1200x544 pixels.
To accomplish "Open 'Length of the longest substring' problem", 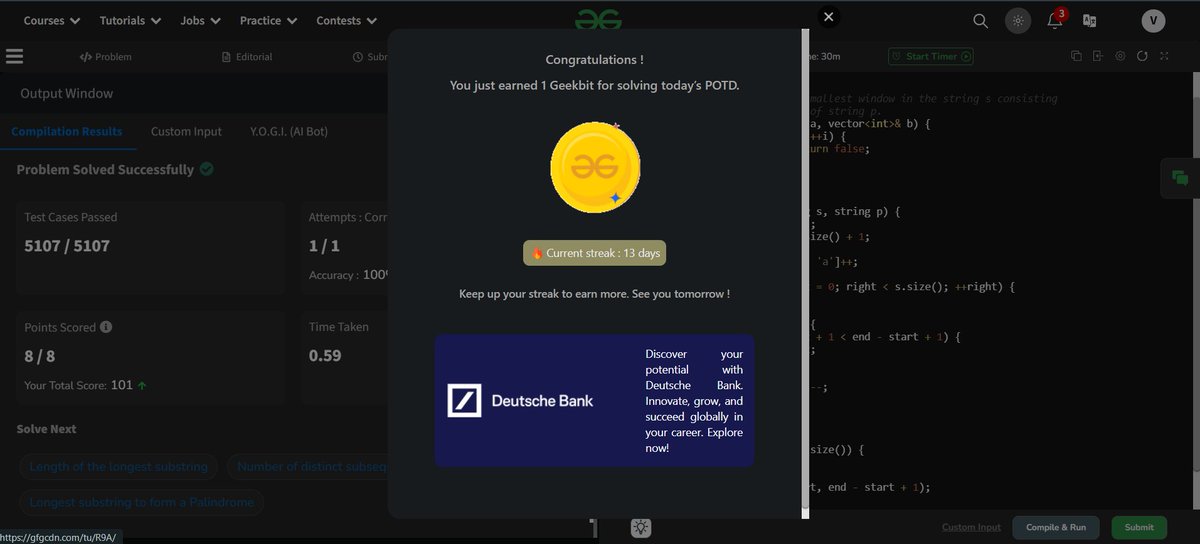I will pos(119,466).
